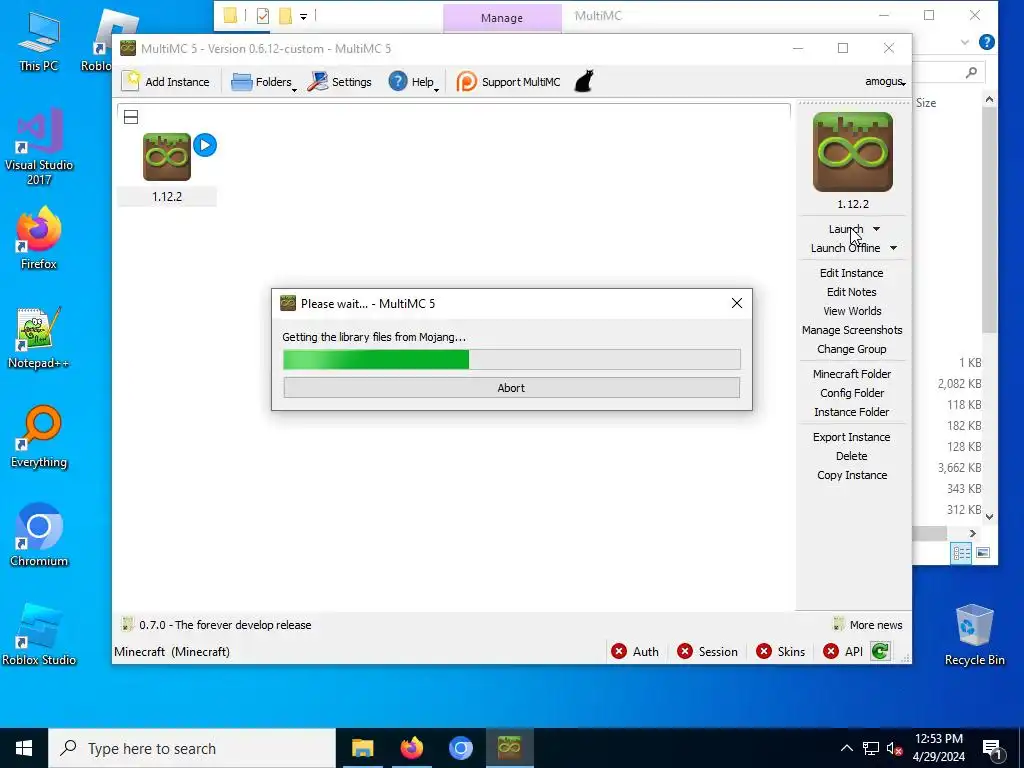This screenshot has height=768, width=1024.
Task: Open Roblox Studio desktop shortcut
Action: point(39,635)
